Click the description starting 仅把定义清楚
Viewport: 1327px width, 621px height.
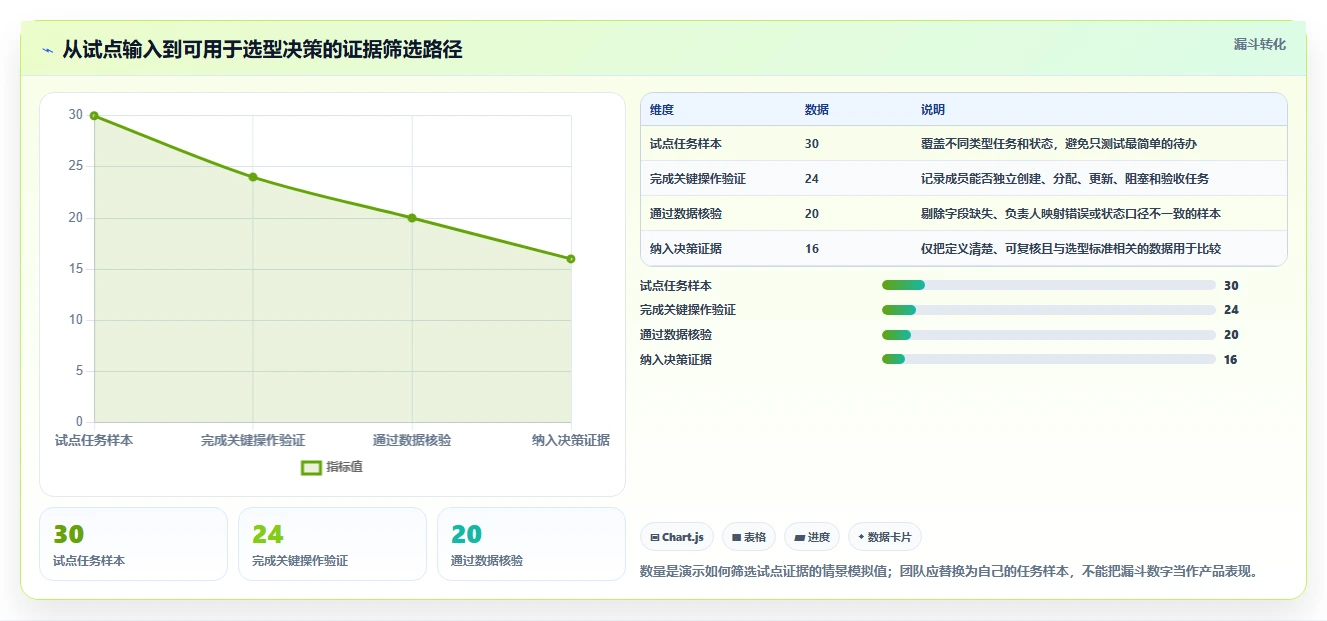tap(1071, 249)
